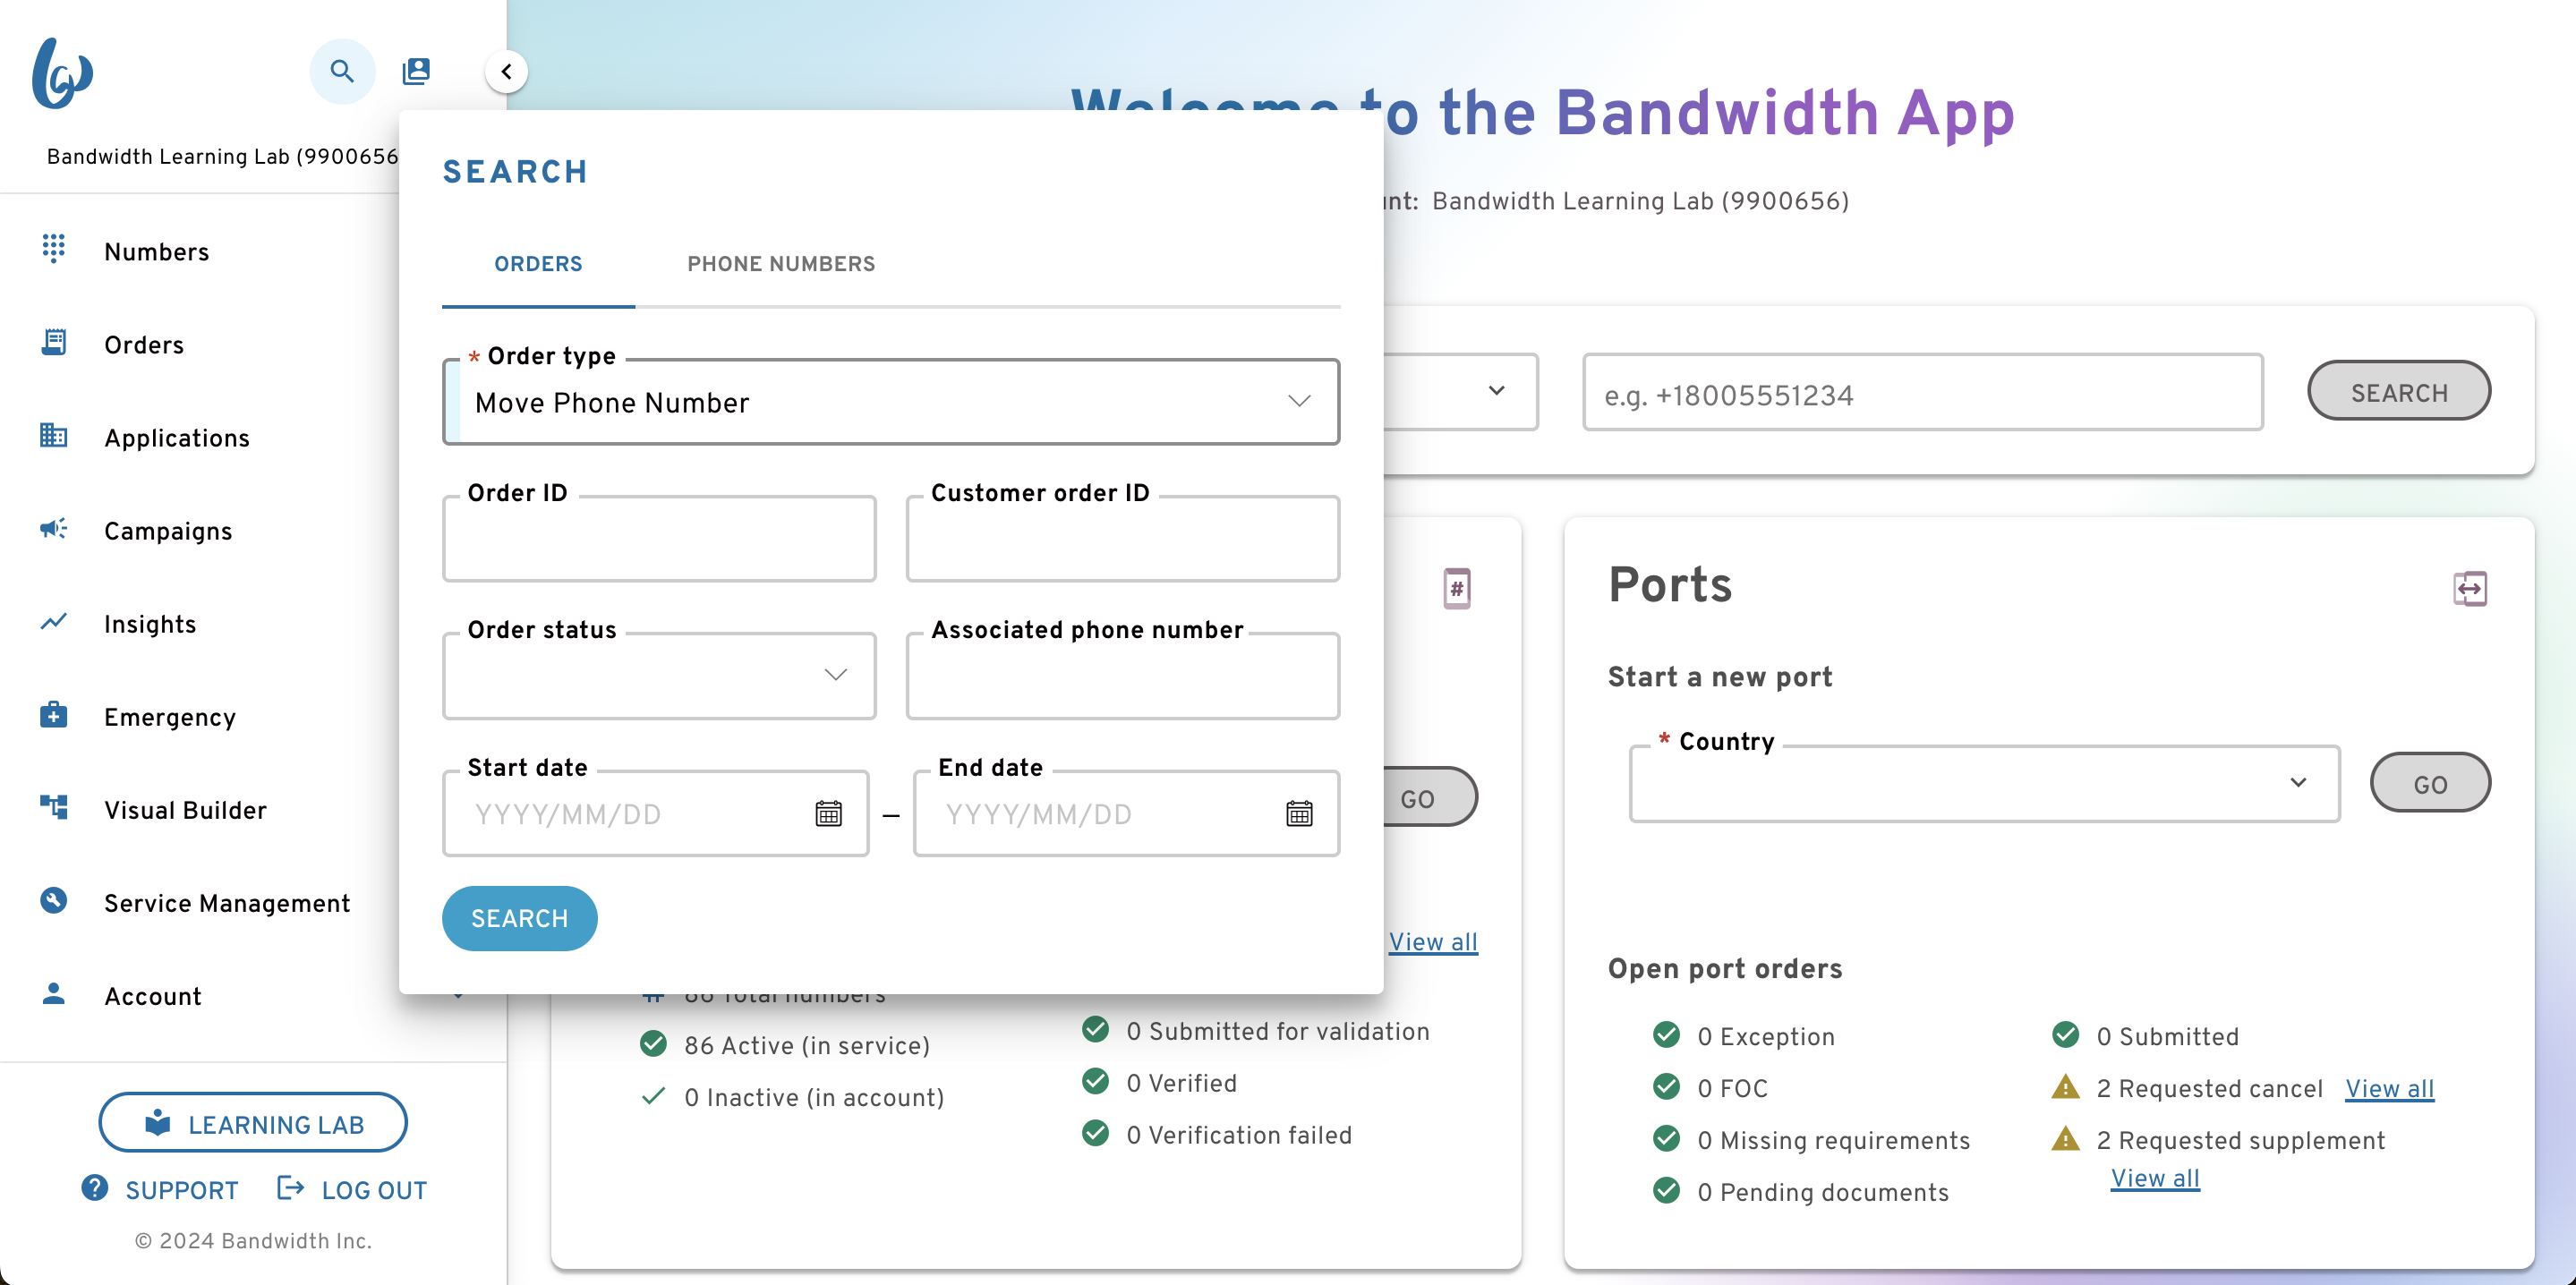The image size is (2576, 1285).
Task: Click the partly hidden GO button in numbers card
Action: (x=1429, y=797)
